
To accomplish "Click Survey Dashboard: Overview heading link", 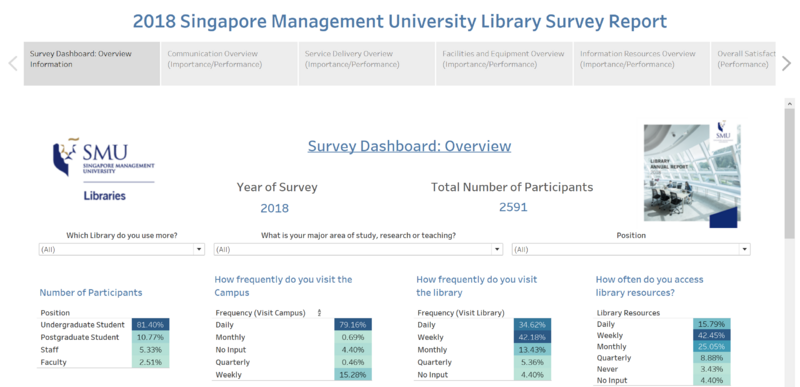I will point(409,146).
